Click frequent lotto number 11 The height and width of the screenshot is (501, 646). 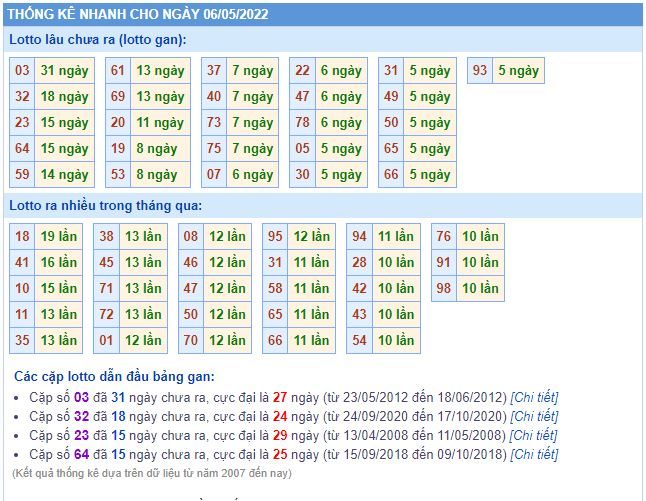click(22, 314)
